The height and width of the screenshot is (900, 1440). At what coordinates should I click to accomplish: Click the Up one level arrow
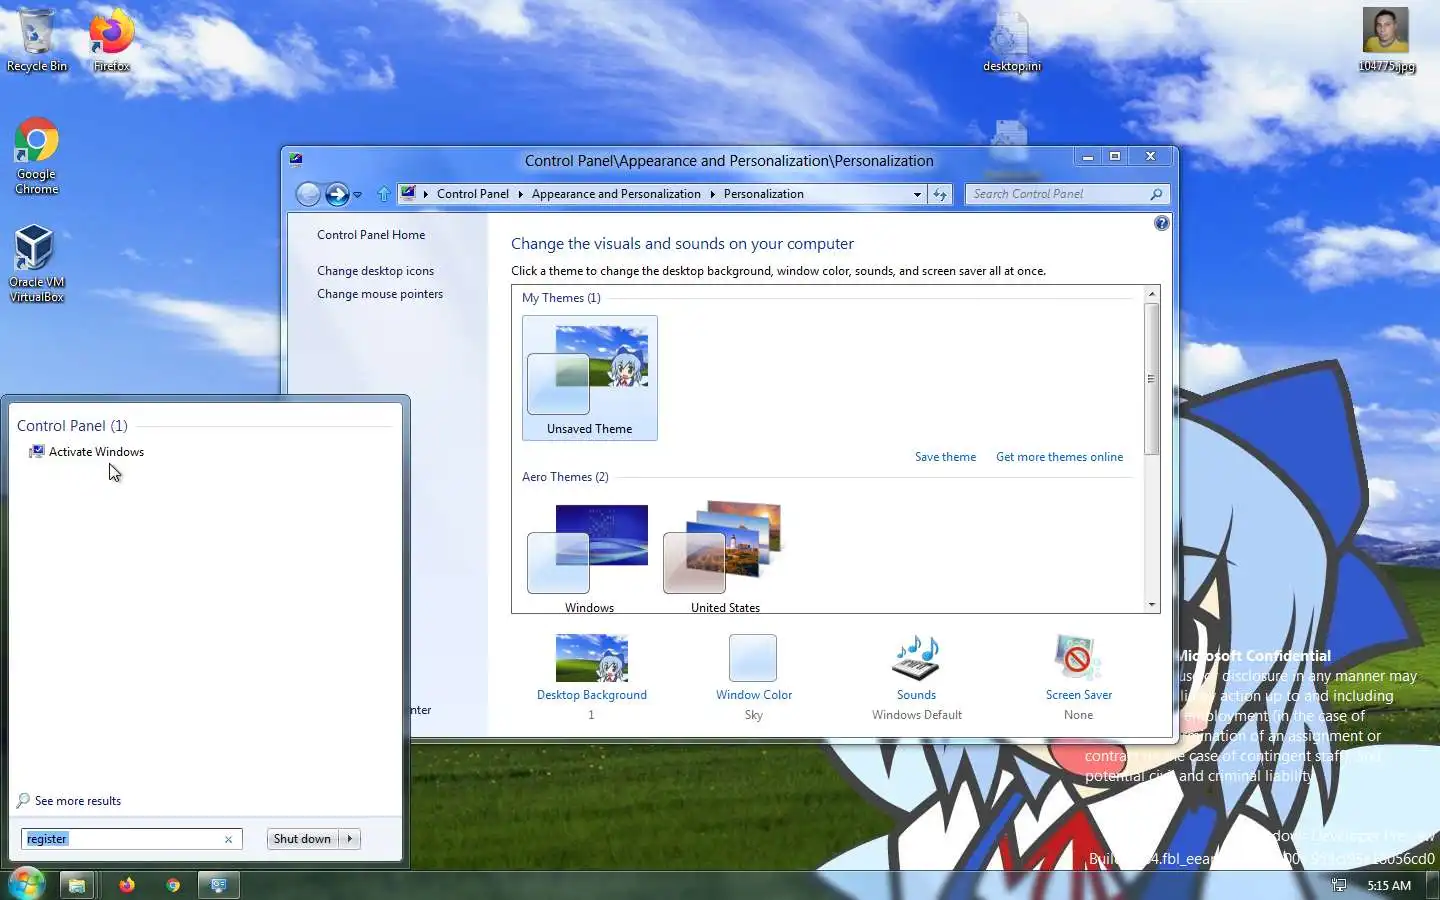click(384, 194)
